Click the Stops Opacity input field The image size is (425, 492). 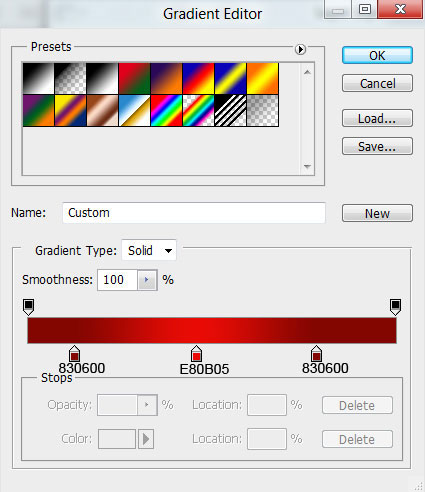(x=117, y=405)
